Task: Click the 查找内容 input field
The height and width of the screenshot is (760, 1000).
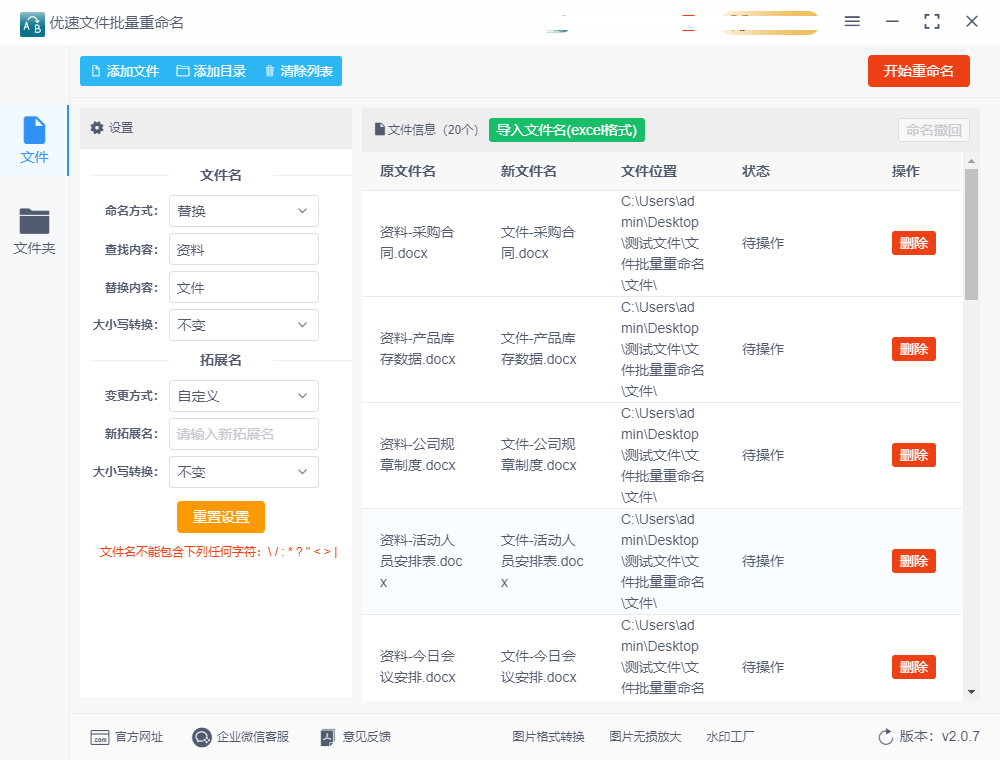Action: 244,249
